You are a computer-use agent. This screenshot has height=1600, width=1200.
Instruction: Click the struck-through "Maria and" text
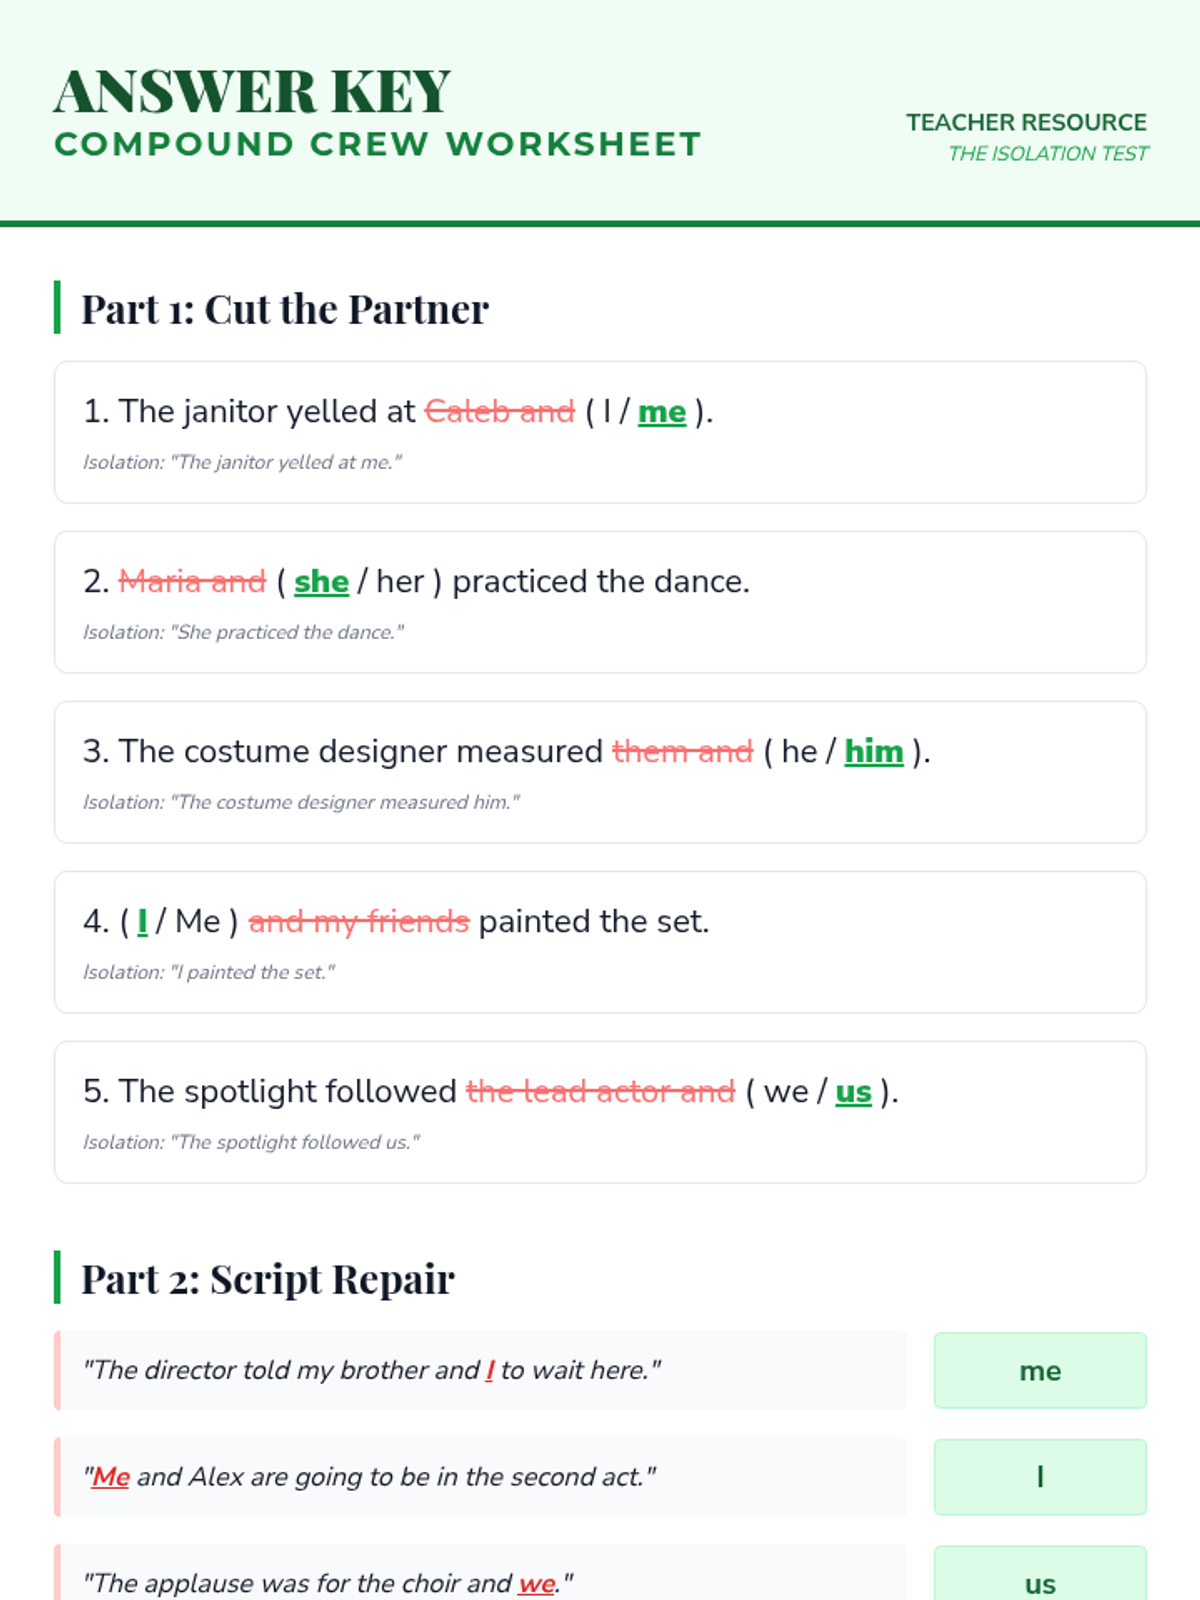click(x=192, y=582)
